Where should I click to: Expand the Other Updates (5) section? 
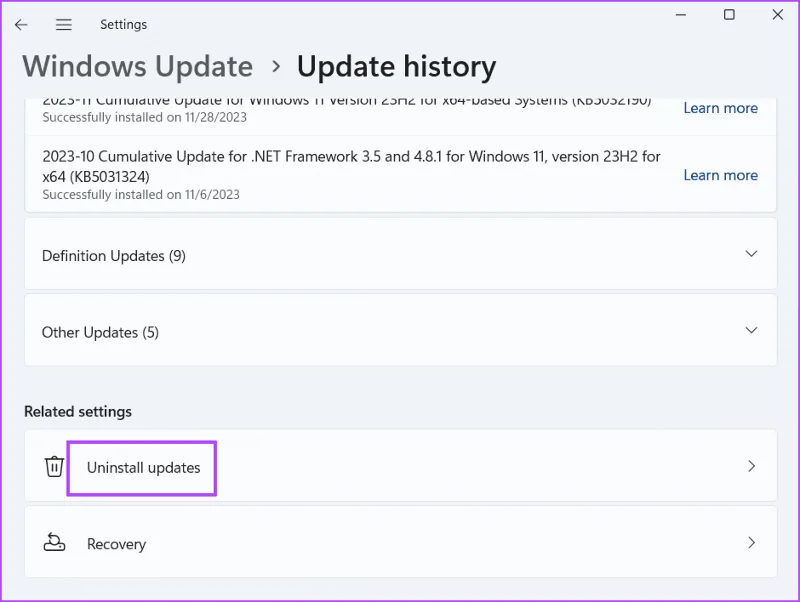tap(751, 330)
